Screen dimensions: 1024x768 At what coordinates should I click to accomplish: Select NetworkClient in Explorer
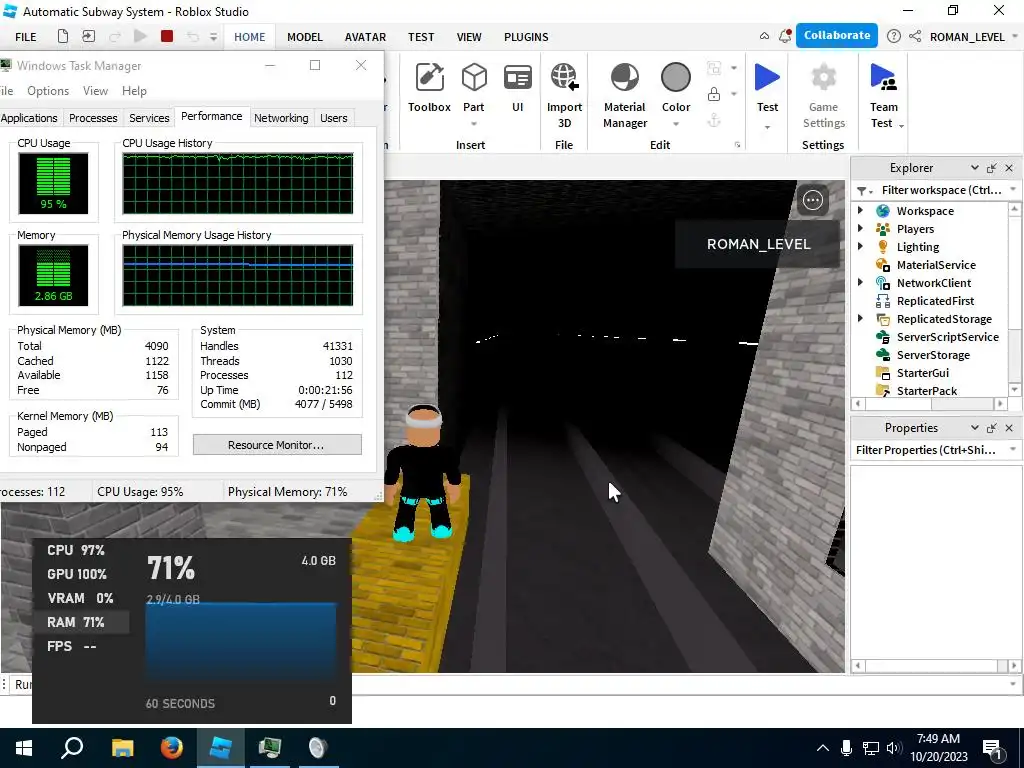933,283
